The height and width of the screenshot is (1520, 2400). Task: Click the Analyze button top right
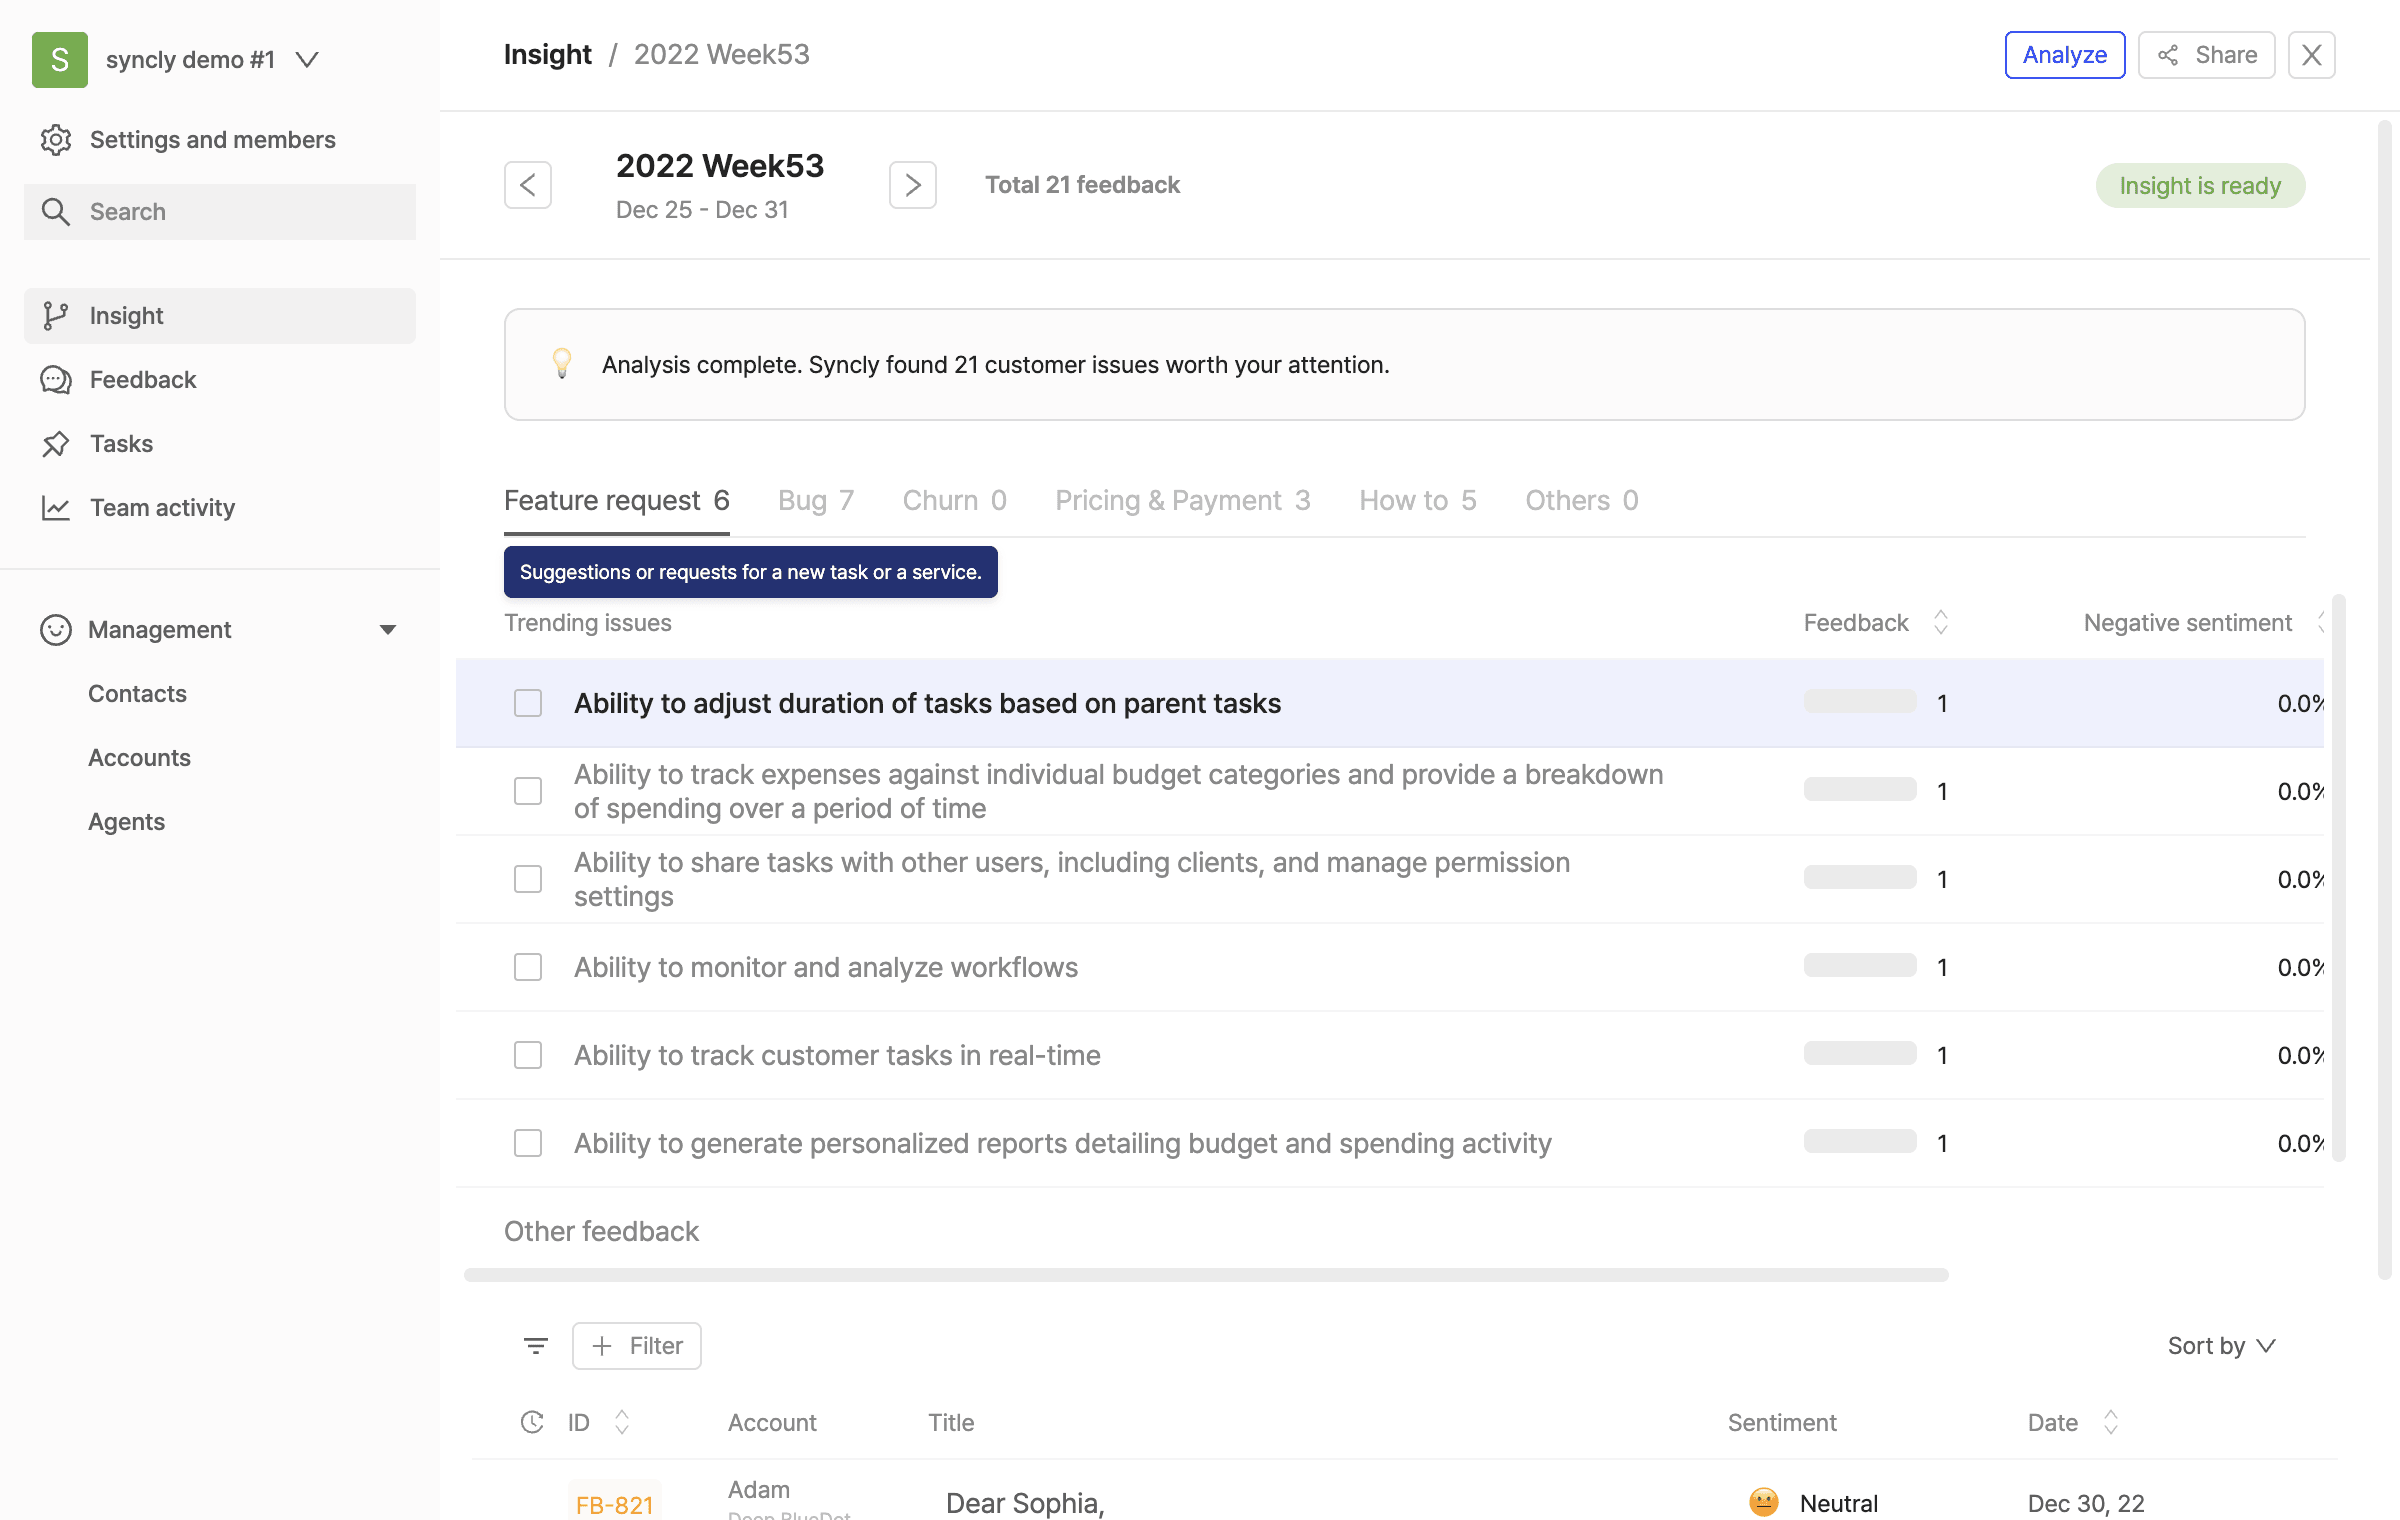point(2064,54)
